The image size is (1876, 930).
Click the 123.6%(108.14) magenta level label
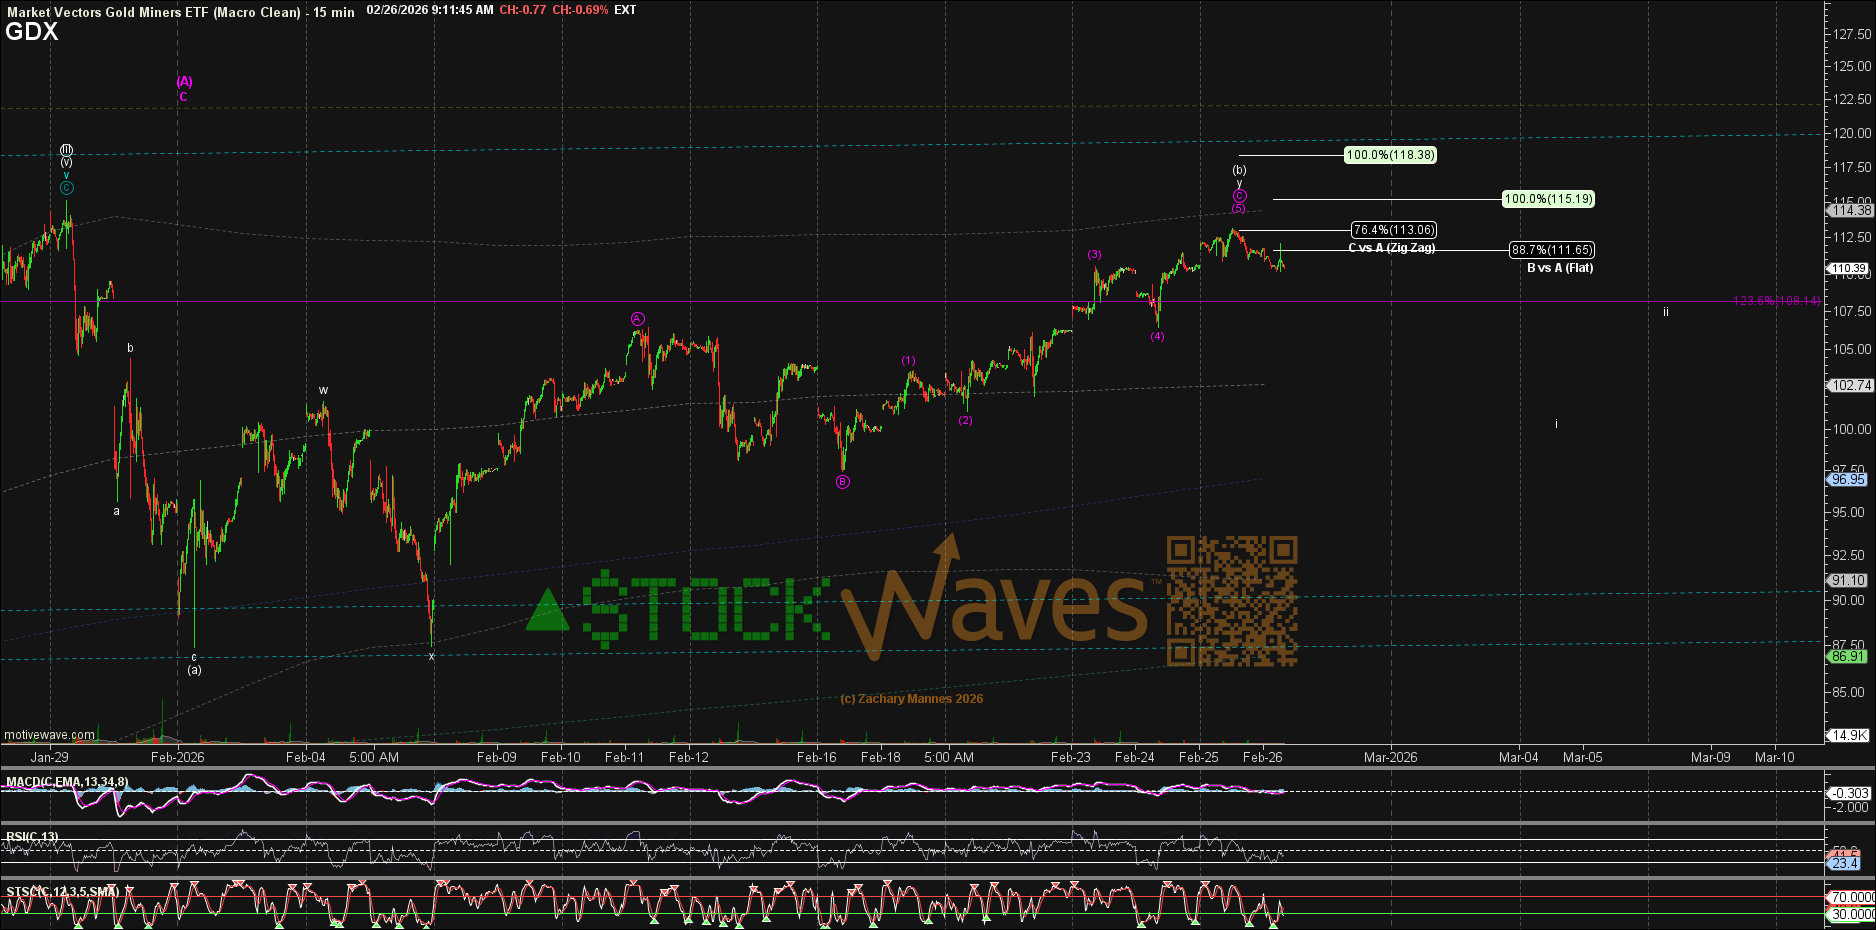(1776, 301)
